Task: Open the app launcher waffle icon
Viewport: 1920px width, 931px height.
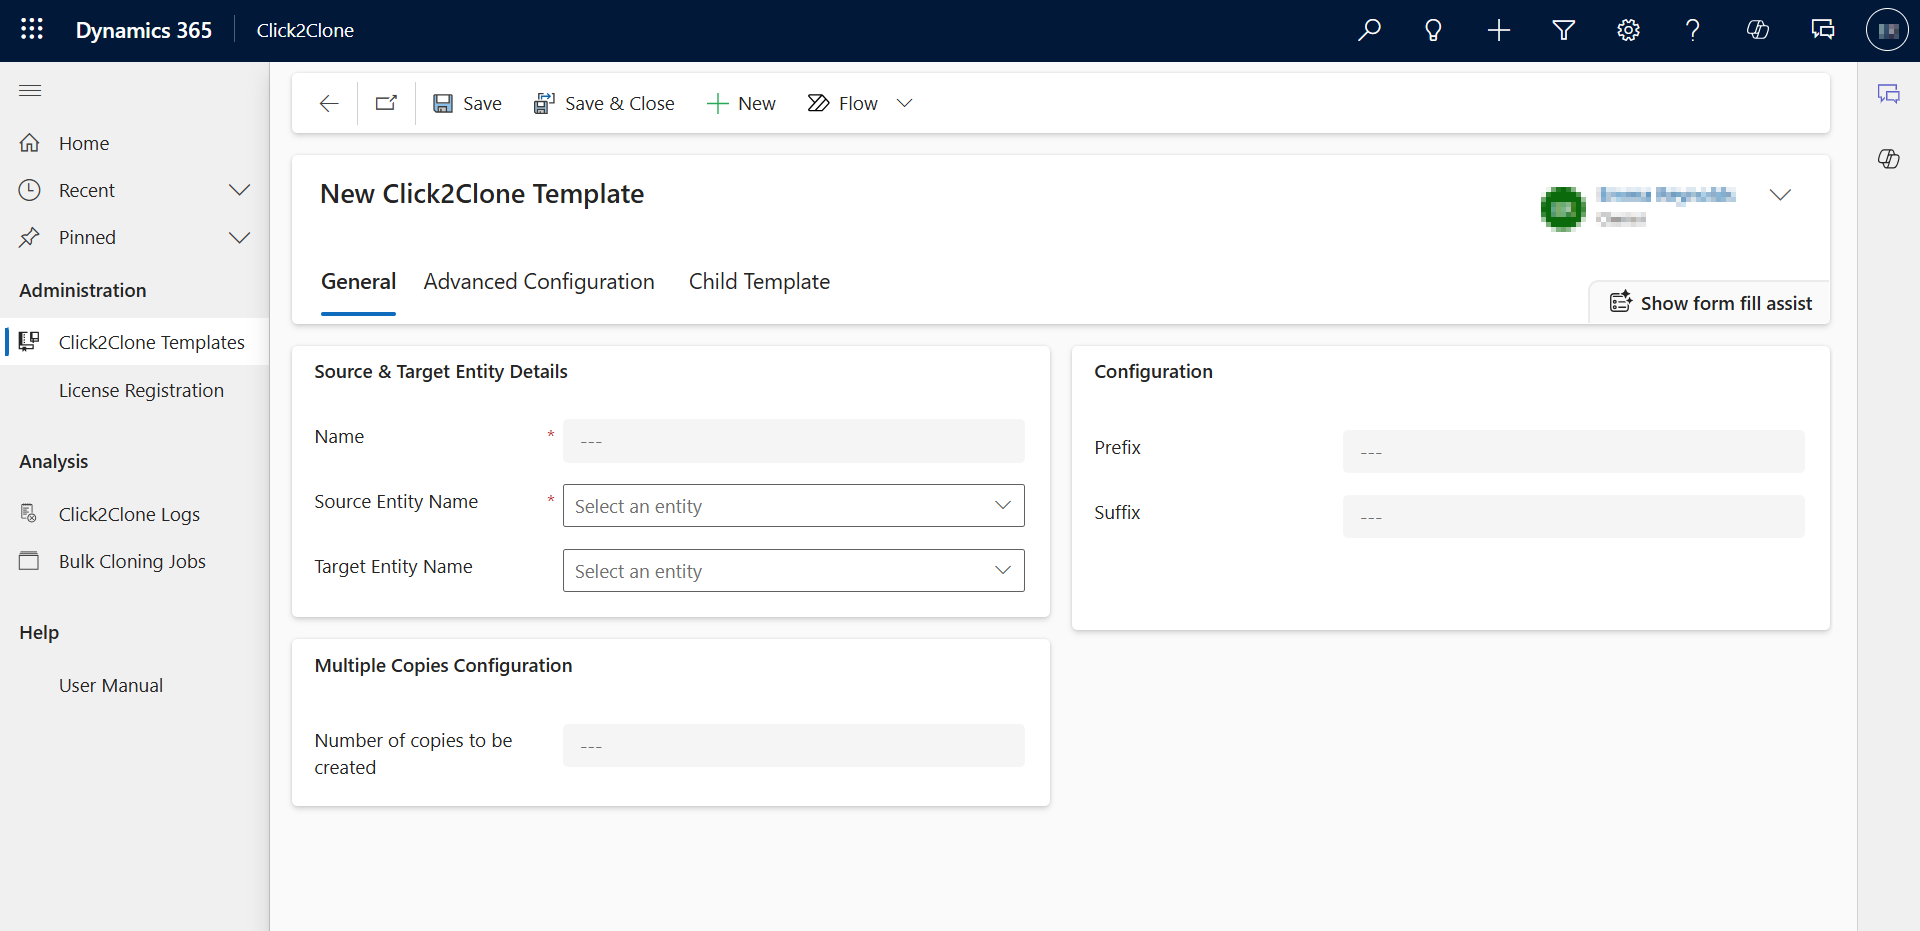Action: tap(32, 30)
